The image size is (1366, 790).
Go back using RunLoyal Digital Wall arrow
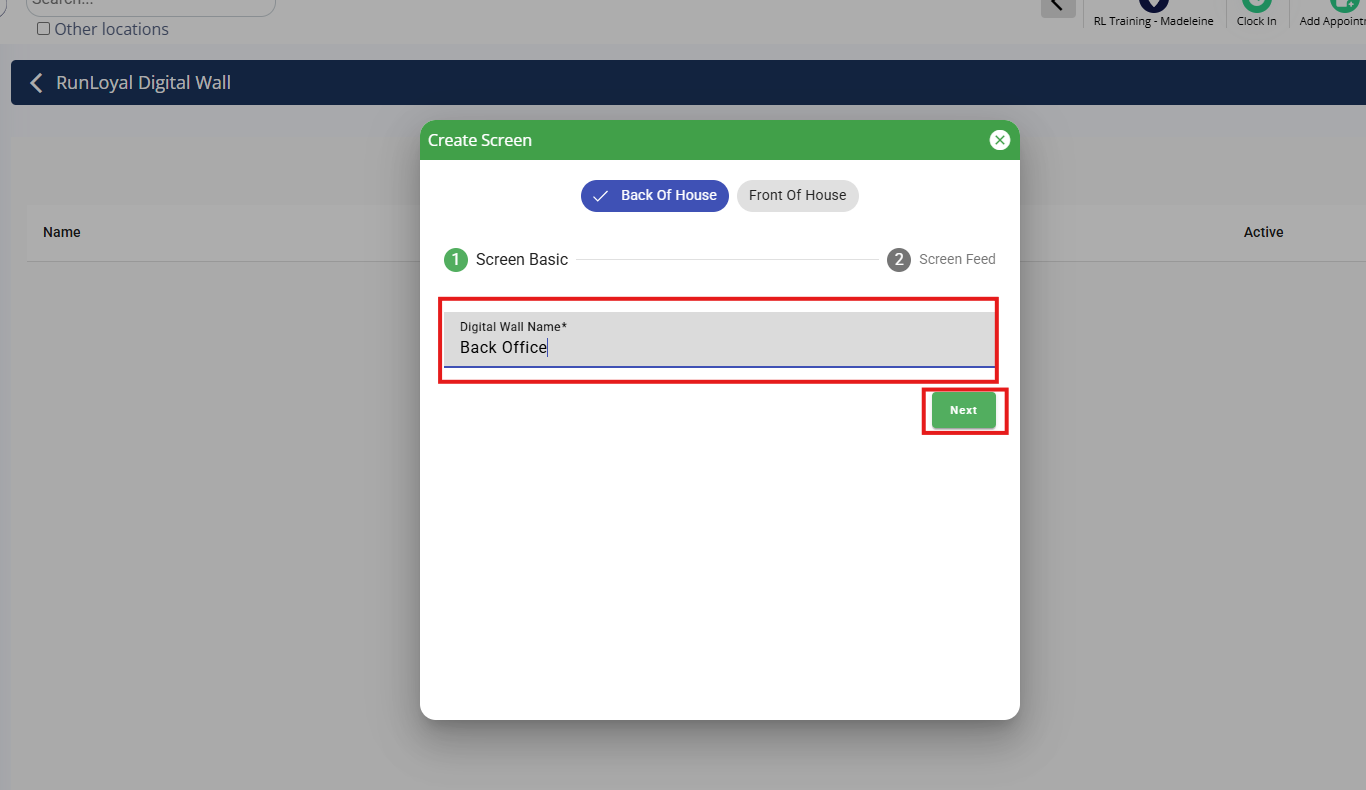(36, 83)
